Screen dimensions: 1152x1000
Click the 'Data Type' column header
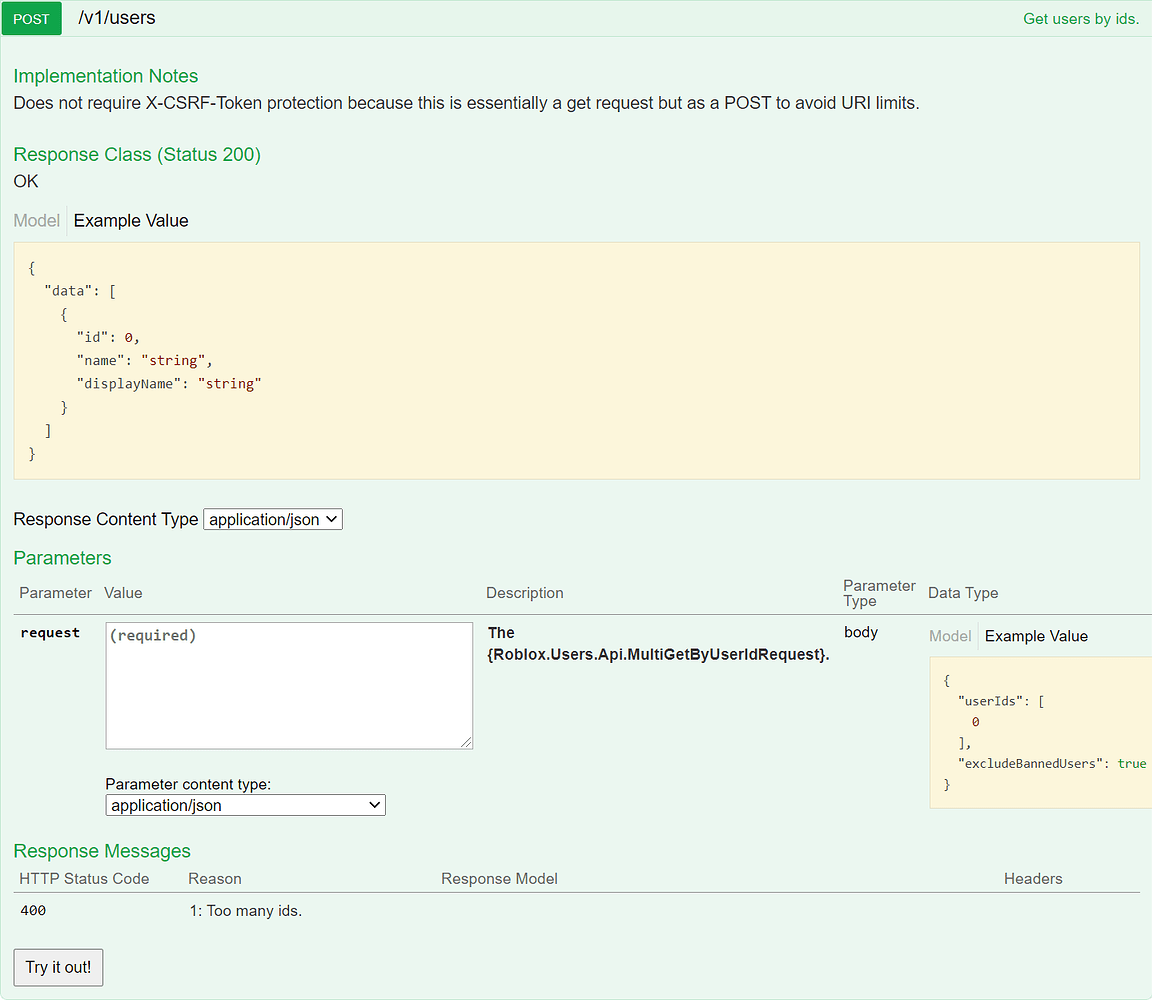(x=963, y=593)
